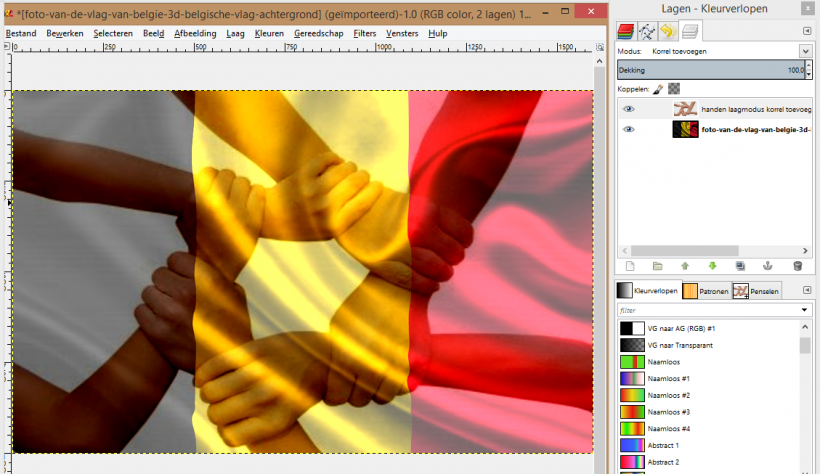
Task: Create a new layer with the page icon
Action: (x=630, y=266)
